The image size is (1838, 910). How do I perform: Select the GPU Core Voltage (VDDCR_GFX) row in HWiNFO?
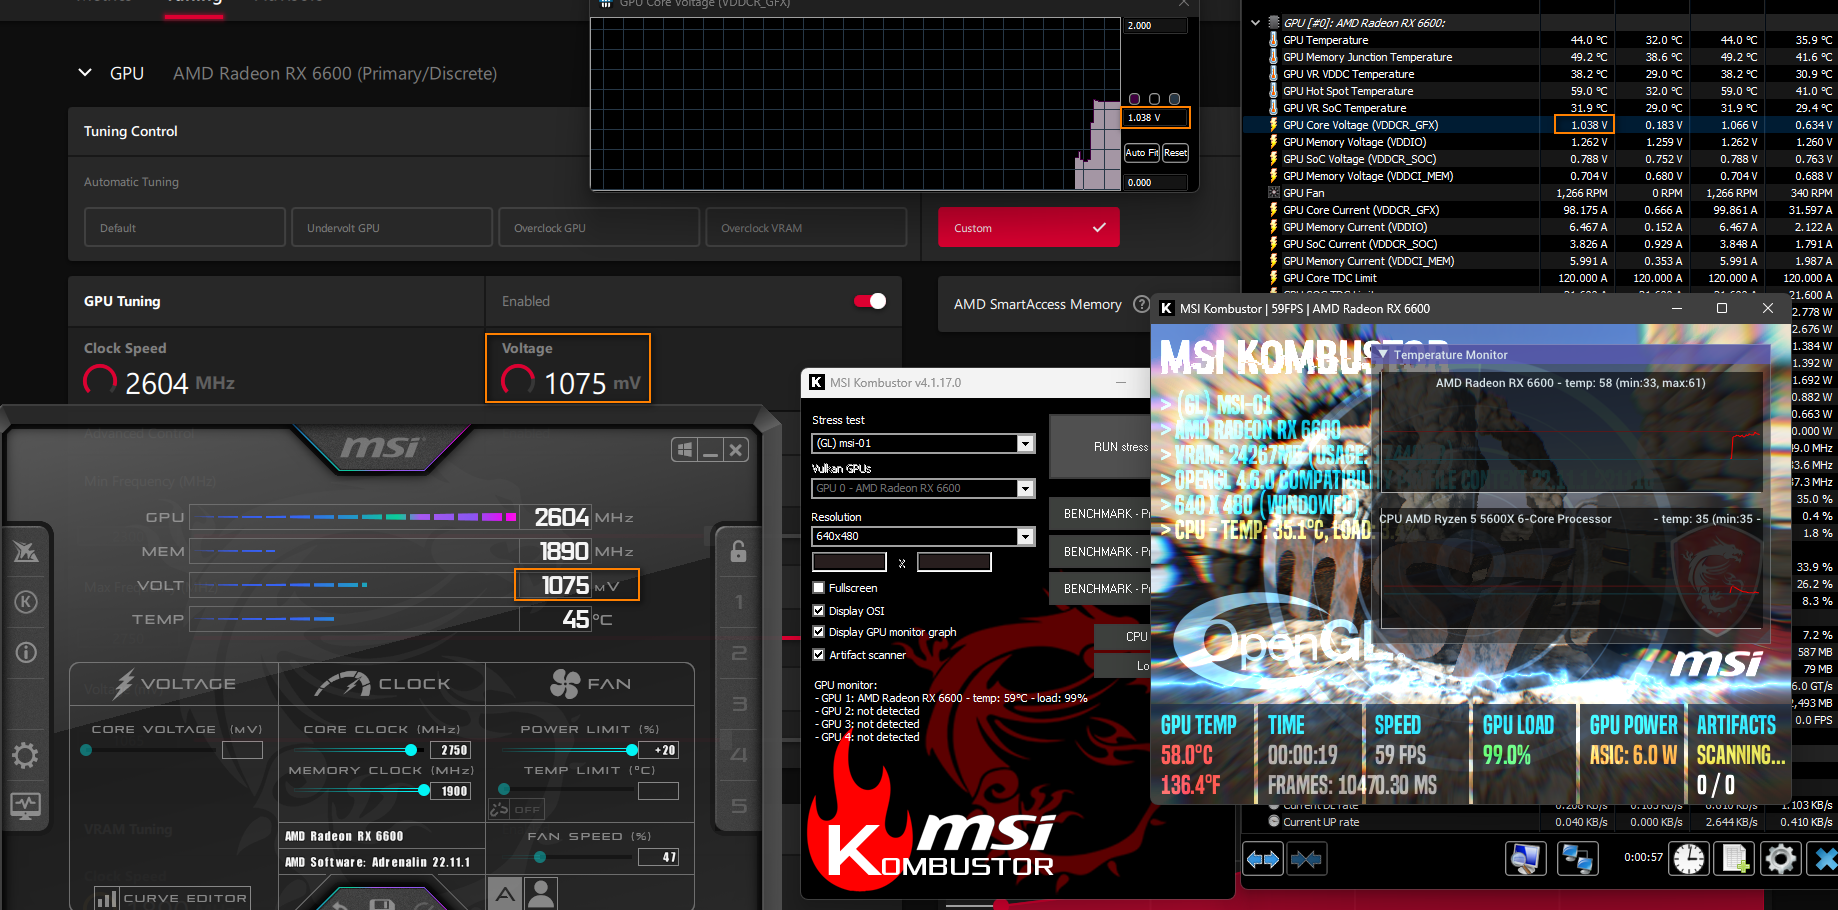1539,125
